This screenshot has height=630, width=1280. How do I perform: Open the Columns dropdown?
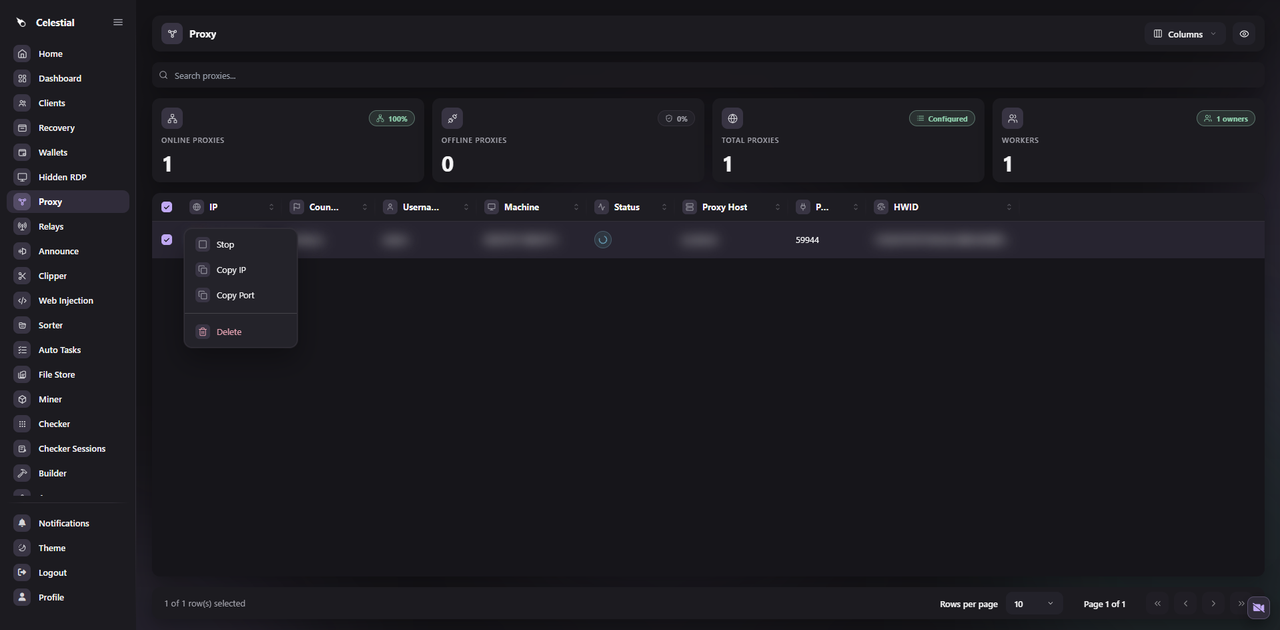click(1185, 34)
